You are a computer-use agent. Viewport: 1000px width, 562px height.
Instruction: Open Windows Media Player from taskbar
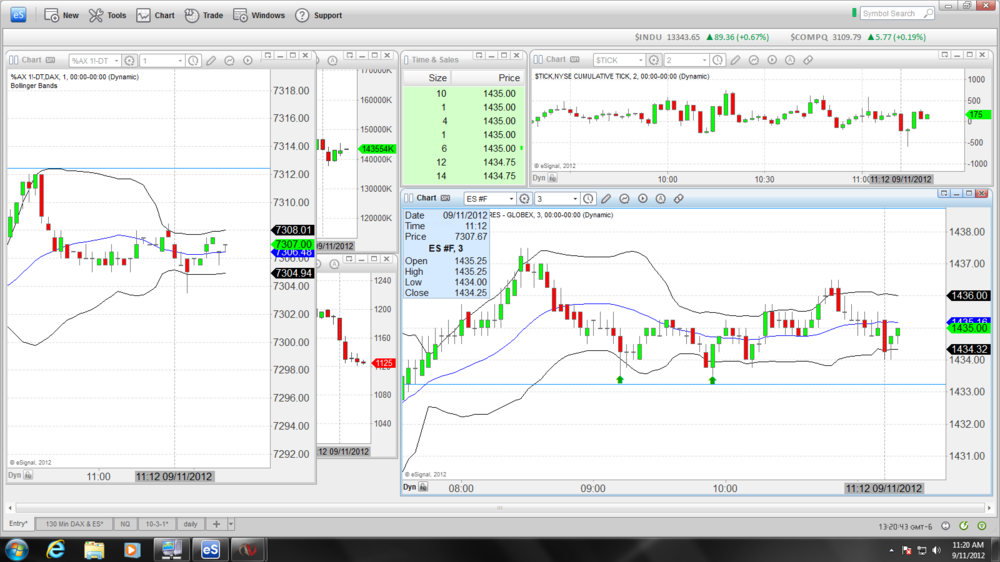click(132, 549)
